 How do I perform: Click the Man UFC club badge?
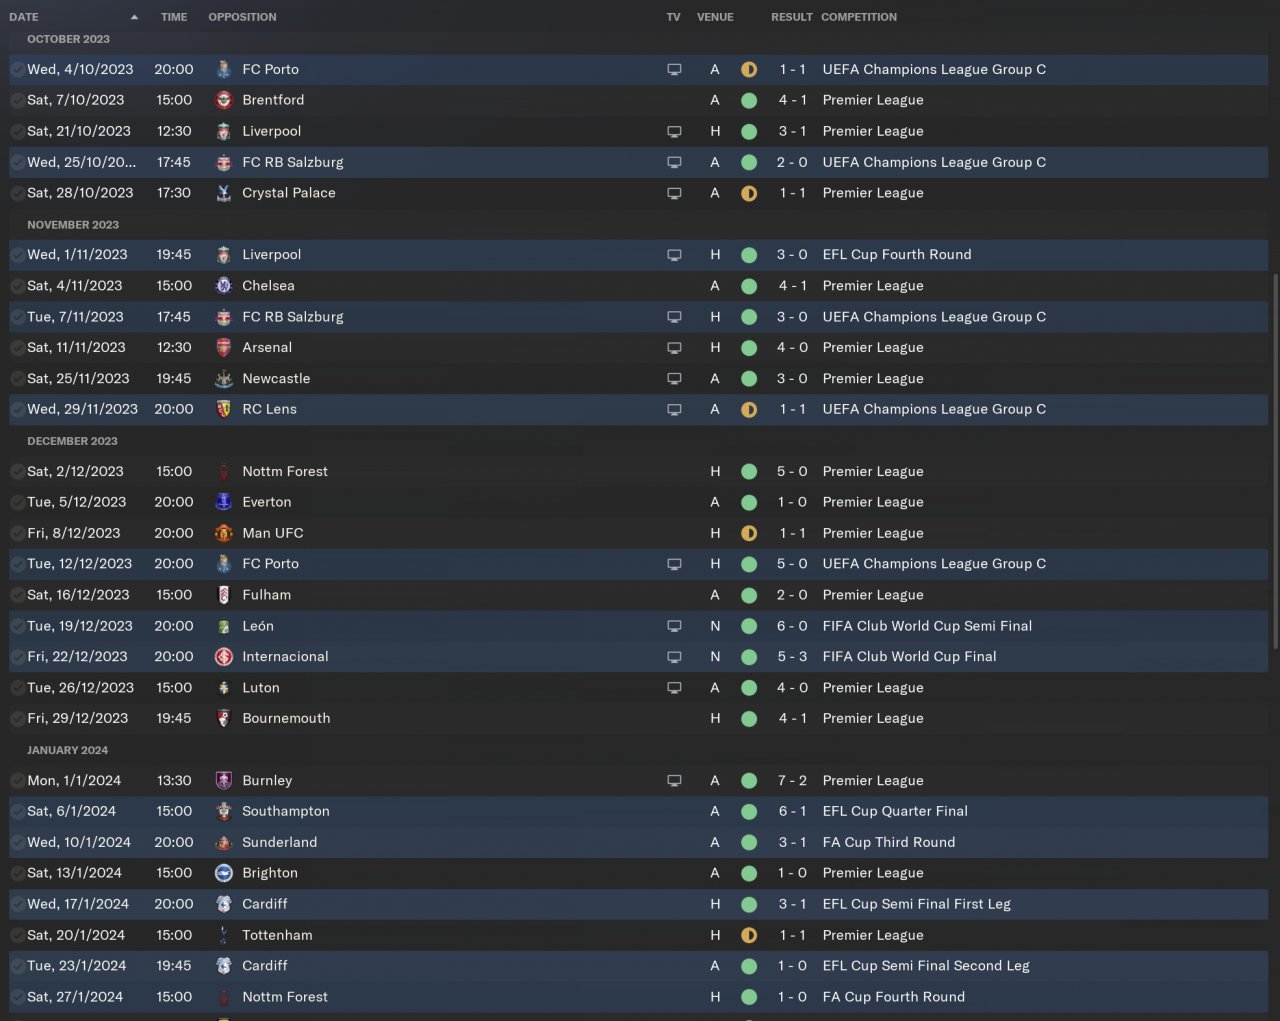(x=224, y=534)
